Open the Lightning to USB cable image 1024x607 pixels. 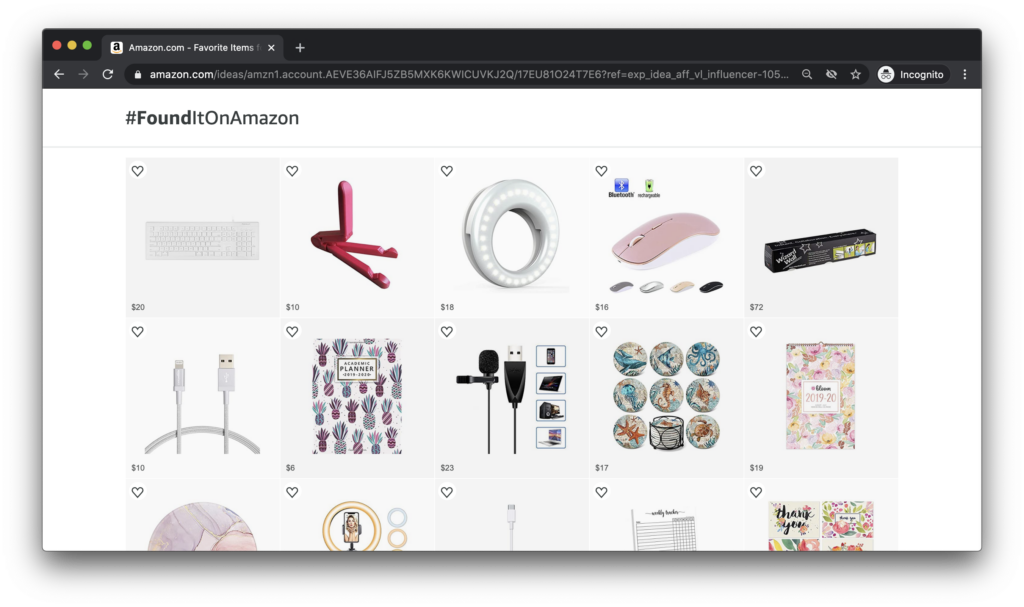(x=202, y=405)
